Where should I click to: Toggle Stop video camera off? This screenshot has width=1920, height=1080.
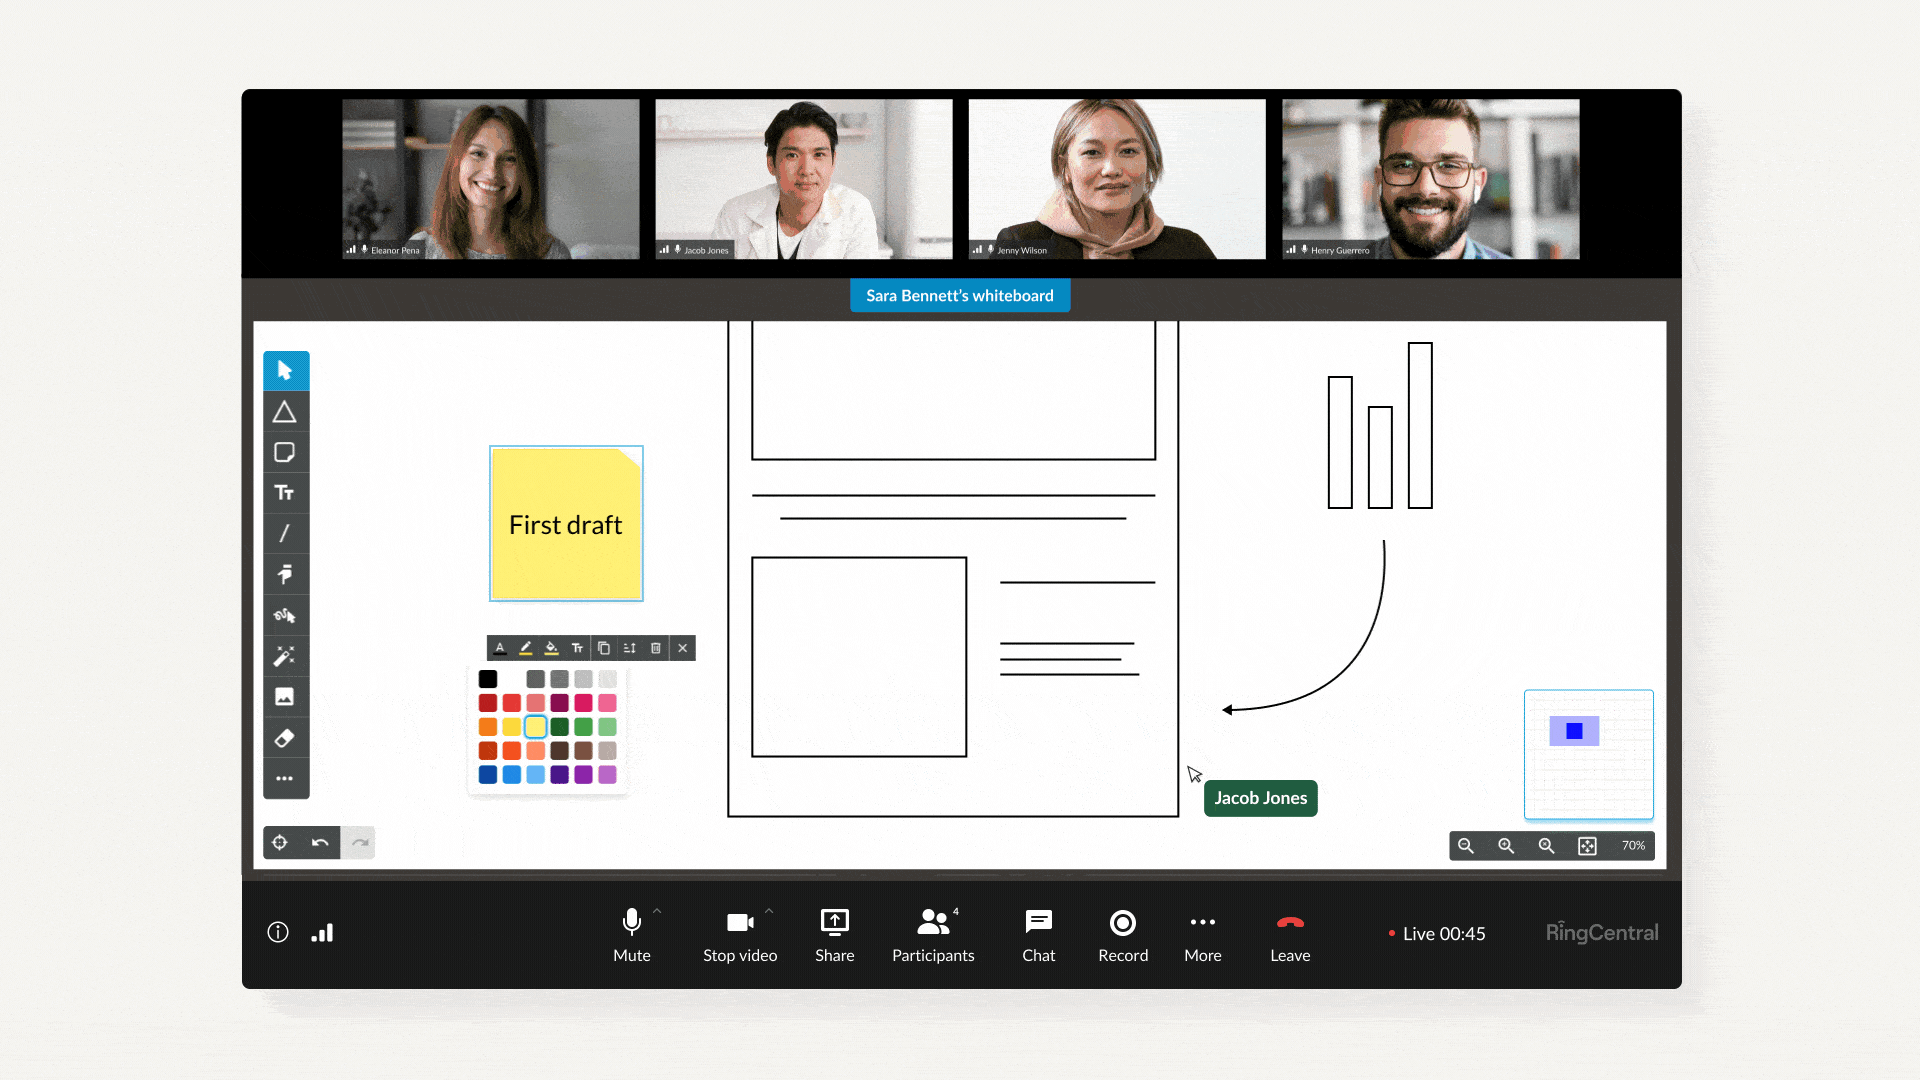(740, 932)
